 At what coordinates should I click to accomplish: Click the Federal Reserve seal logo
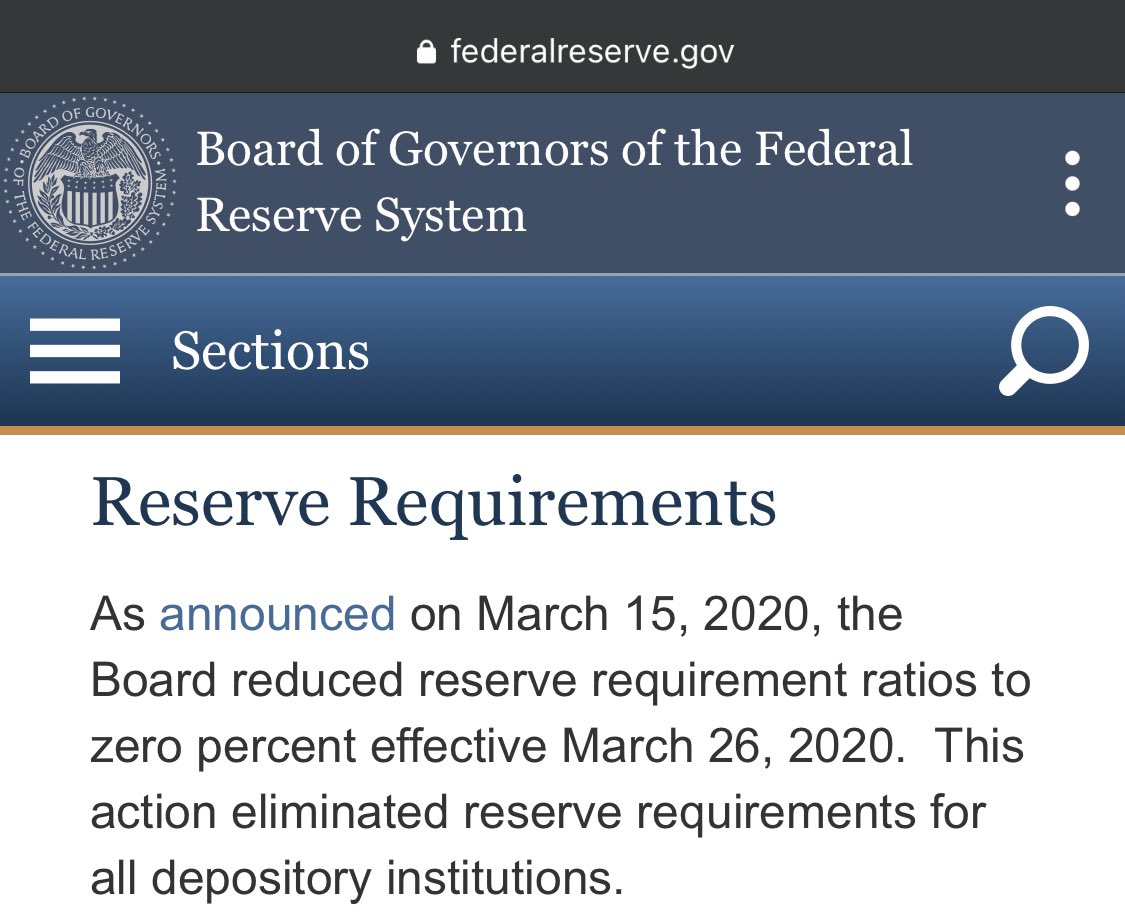pyautogui.click(x=90, y=184)
